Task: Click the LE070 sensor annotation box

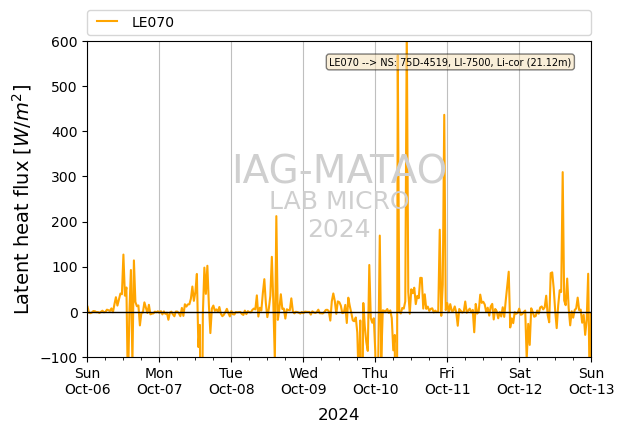Action: (450, 62)
